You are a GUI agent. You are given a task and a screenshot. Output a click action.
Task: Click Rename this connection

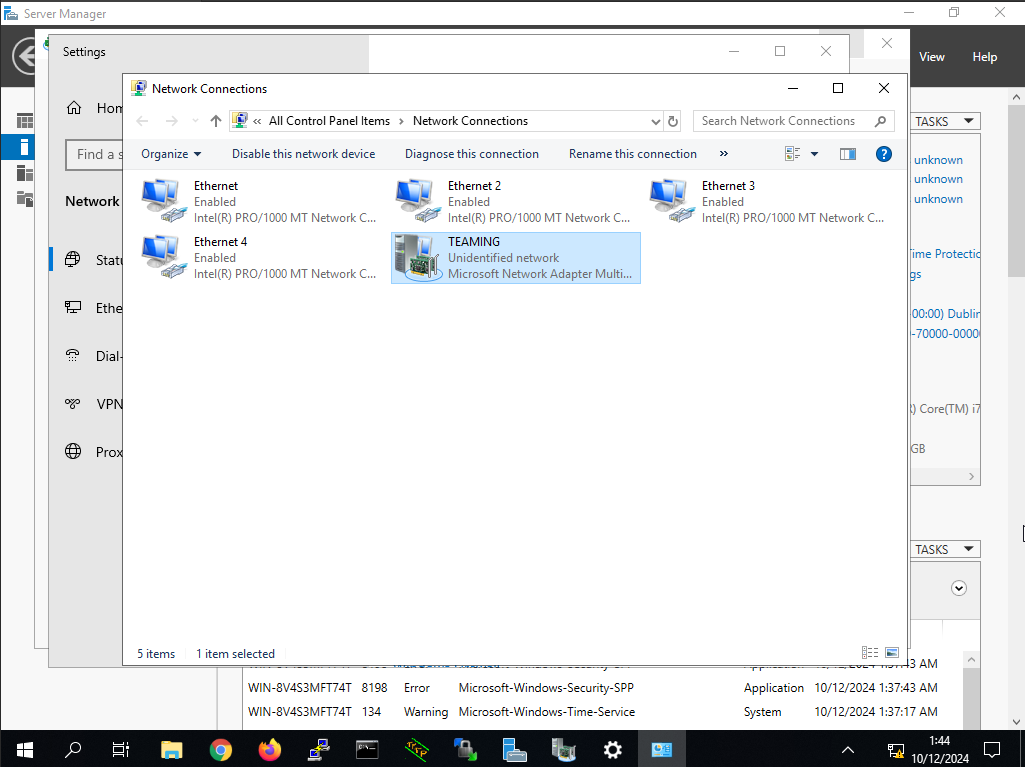pyautogui.click(x=632, y=154)
